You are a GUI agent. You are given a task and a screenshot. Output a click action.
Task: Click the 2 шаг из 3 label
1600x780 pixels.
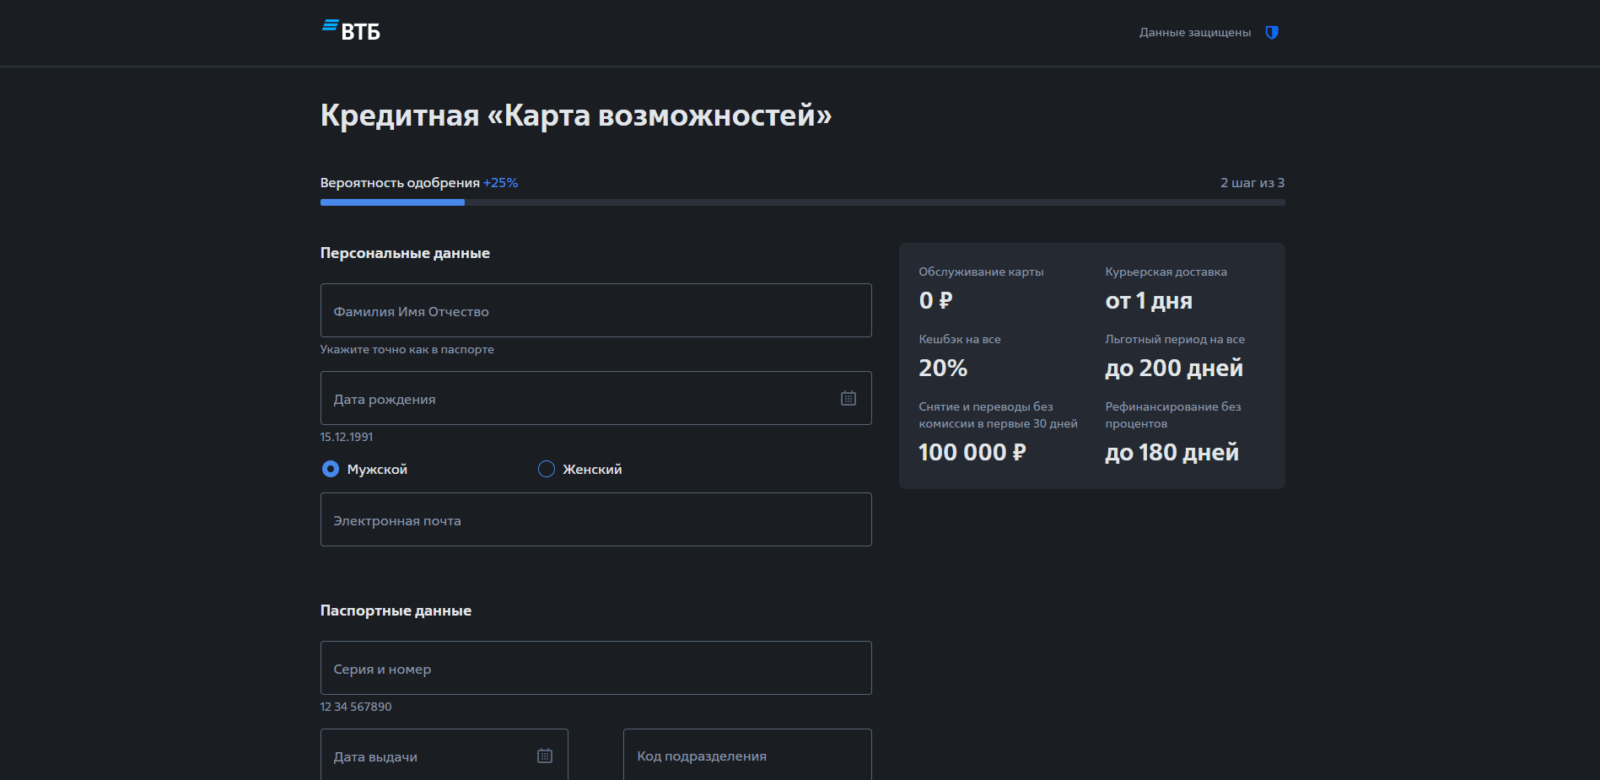[x=1252, y=183]
